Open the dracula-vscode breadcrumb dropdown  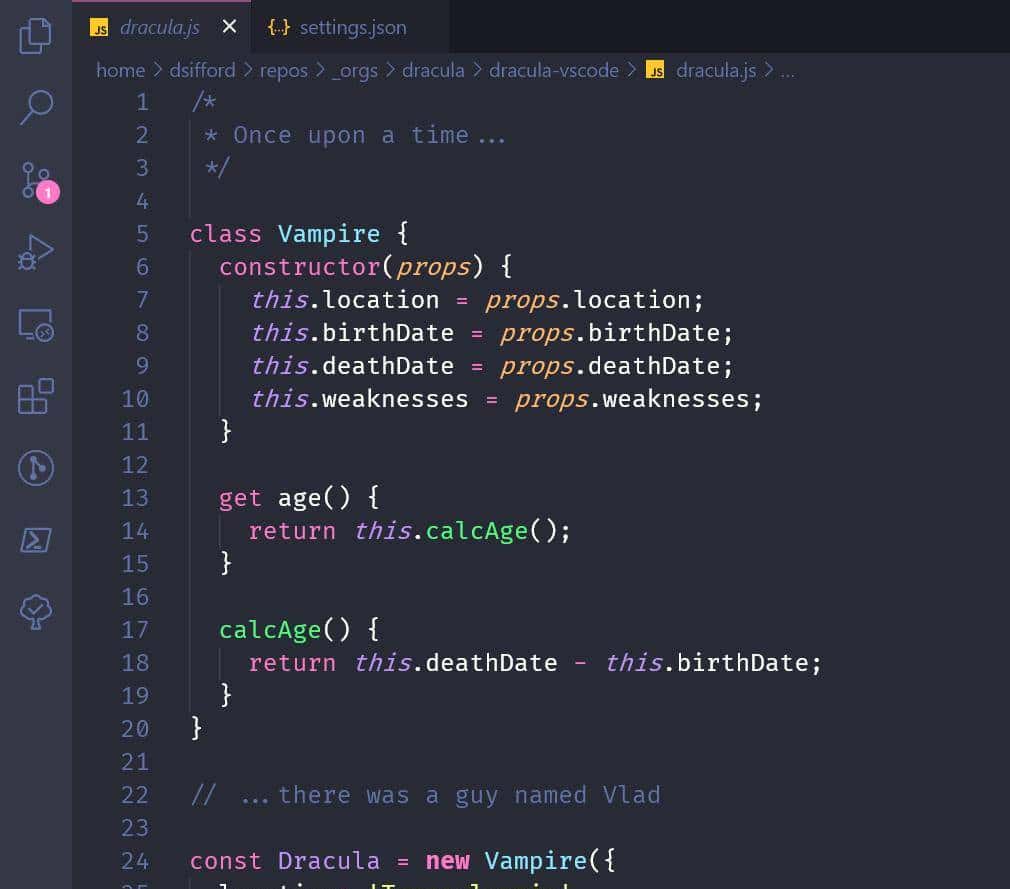pyautogui.click(x=552, y=70)
